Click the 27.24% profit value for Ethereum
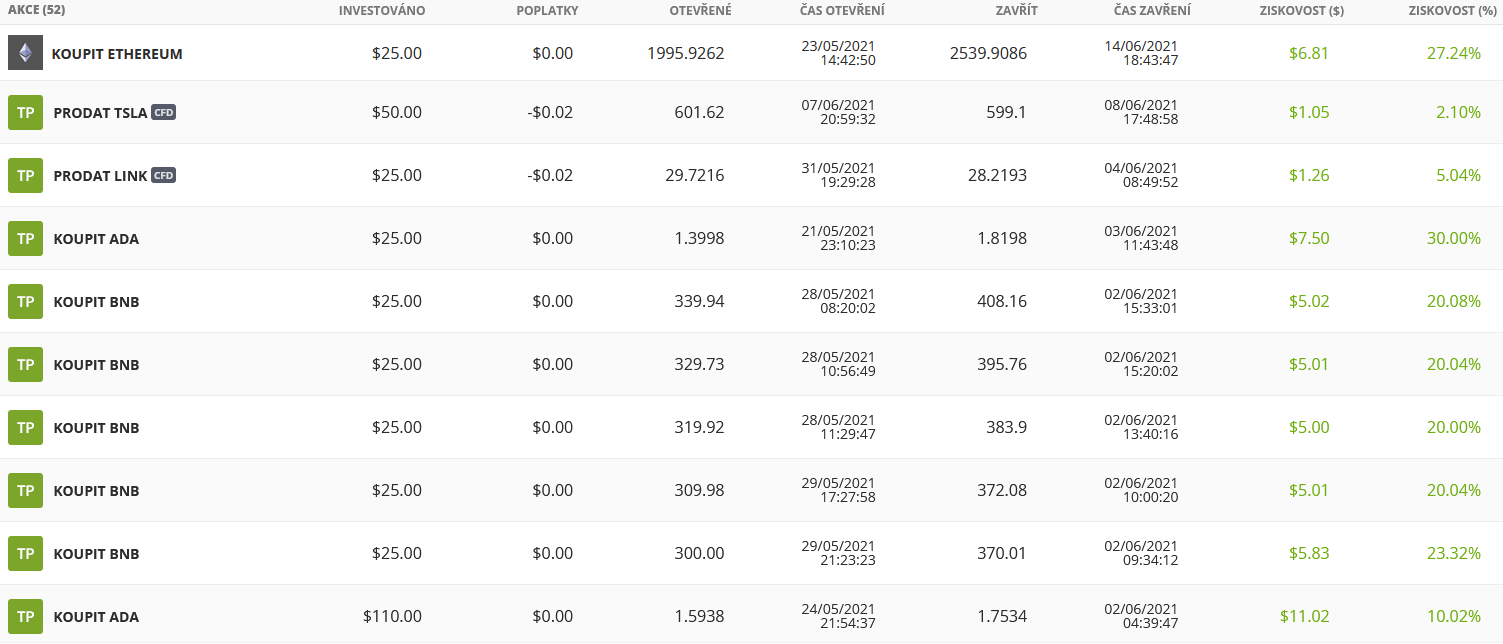1503x644 pixels. click(x=1453, y=53)
